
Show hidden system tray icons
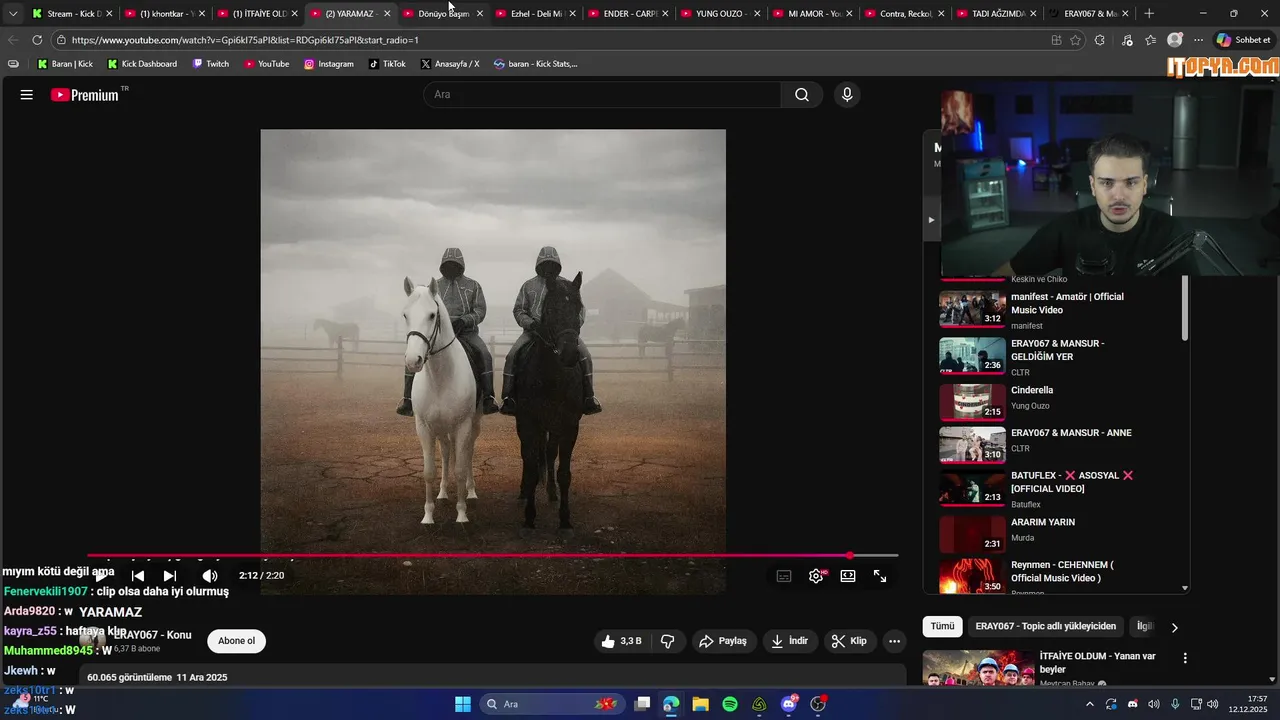[1090, 704]
